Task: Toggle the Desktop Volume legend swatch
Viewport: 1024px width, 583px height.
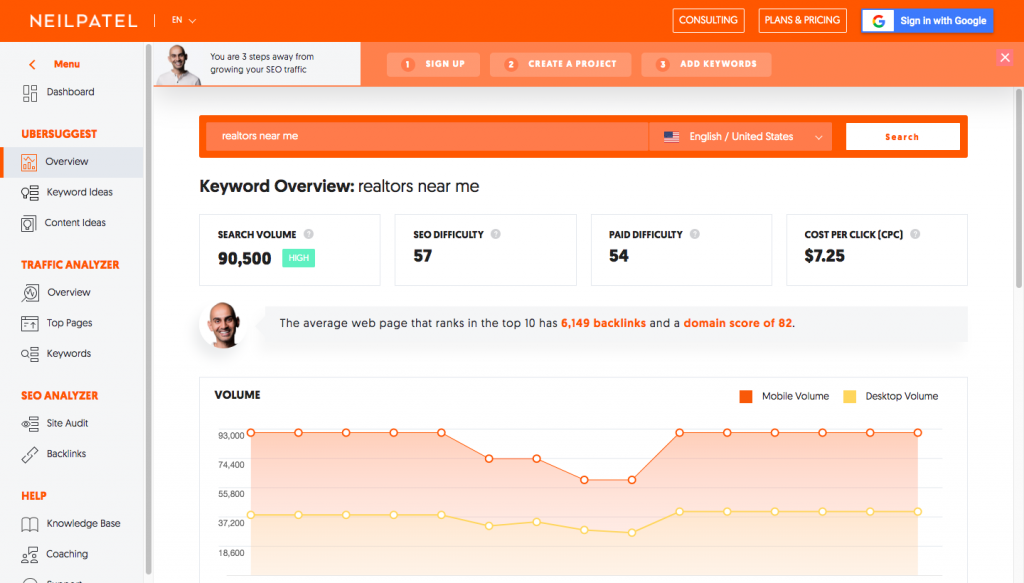Action: [x=850, y=396]
